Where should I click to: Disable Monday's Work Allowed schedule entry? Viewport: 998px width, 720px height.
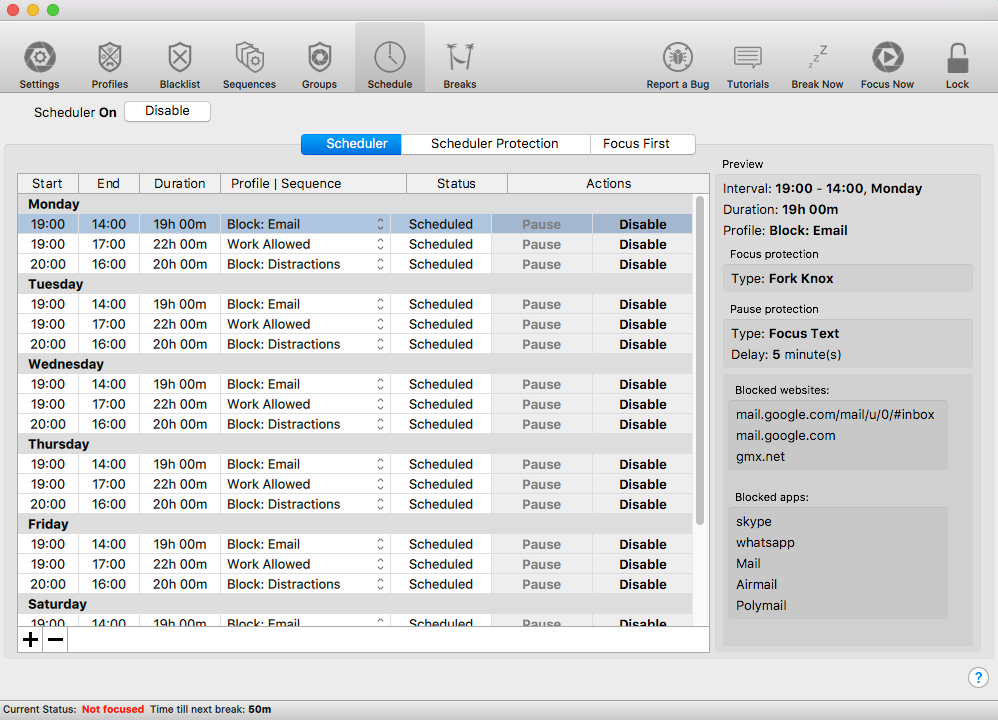point(642,244)
